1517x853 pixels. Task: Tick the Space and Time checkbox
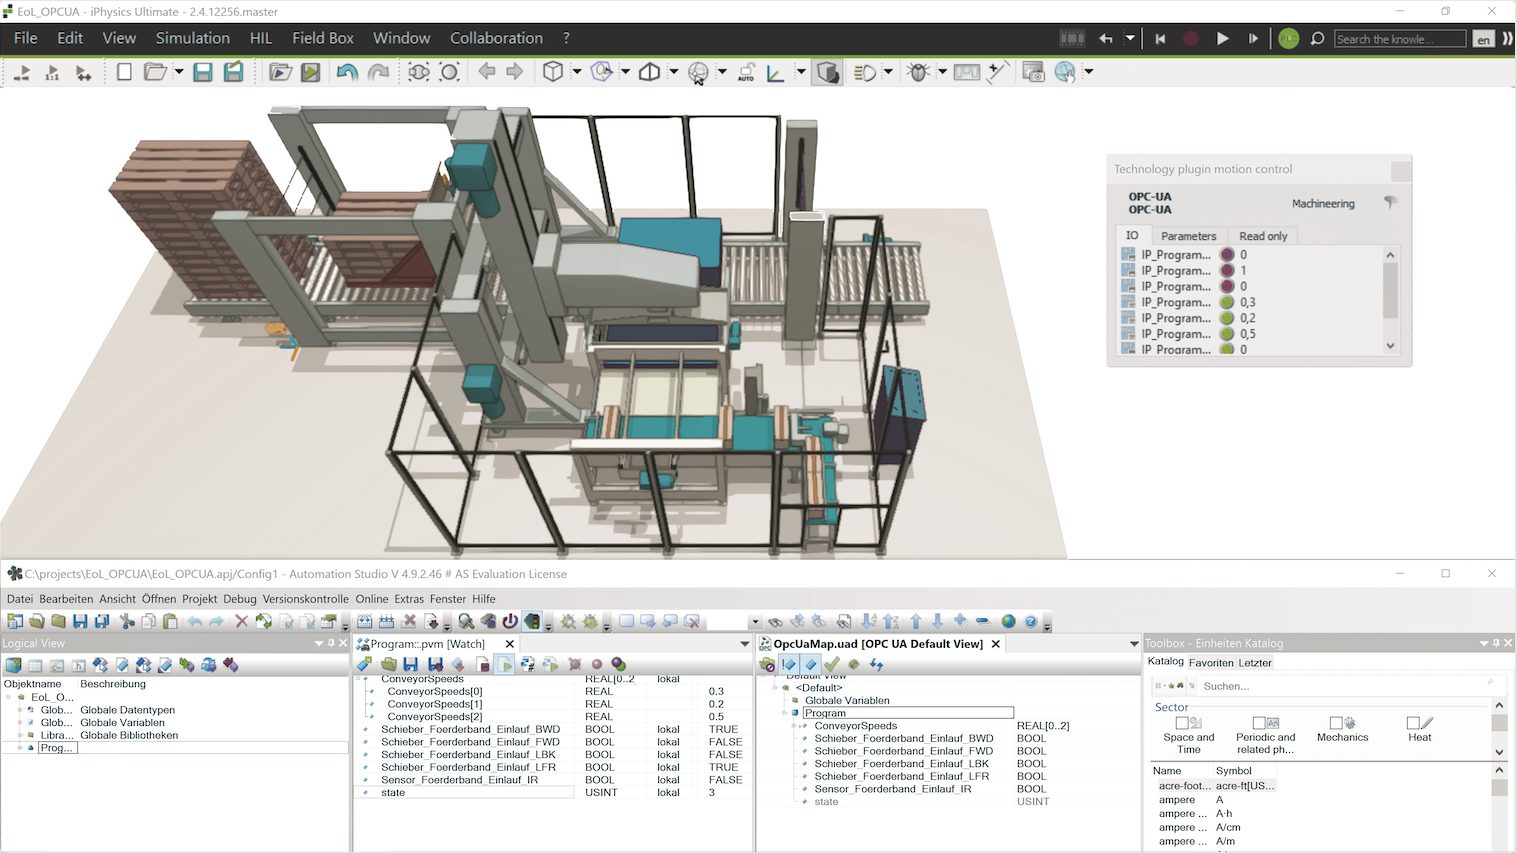1182,723
